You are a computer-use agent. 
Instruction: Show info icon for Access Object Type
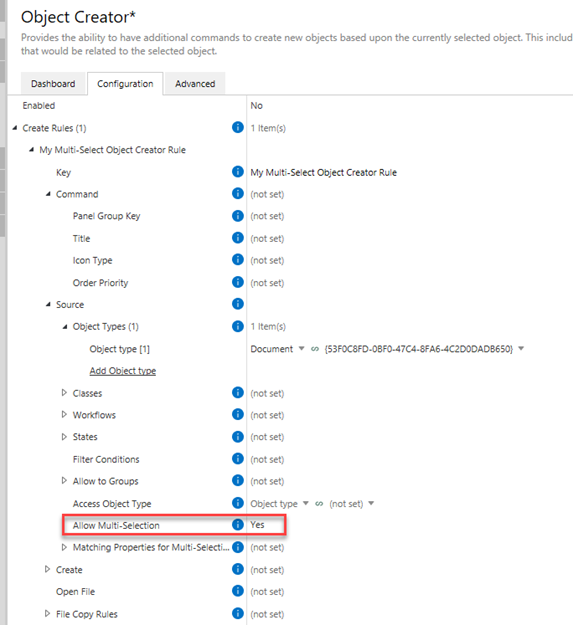click(x=237, y=503)
